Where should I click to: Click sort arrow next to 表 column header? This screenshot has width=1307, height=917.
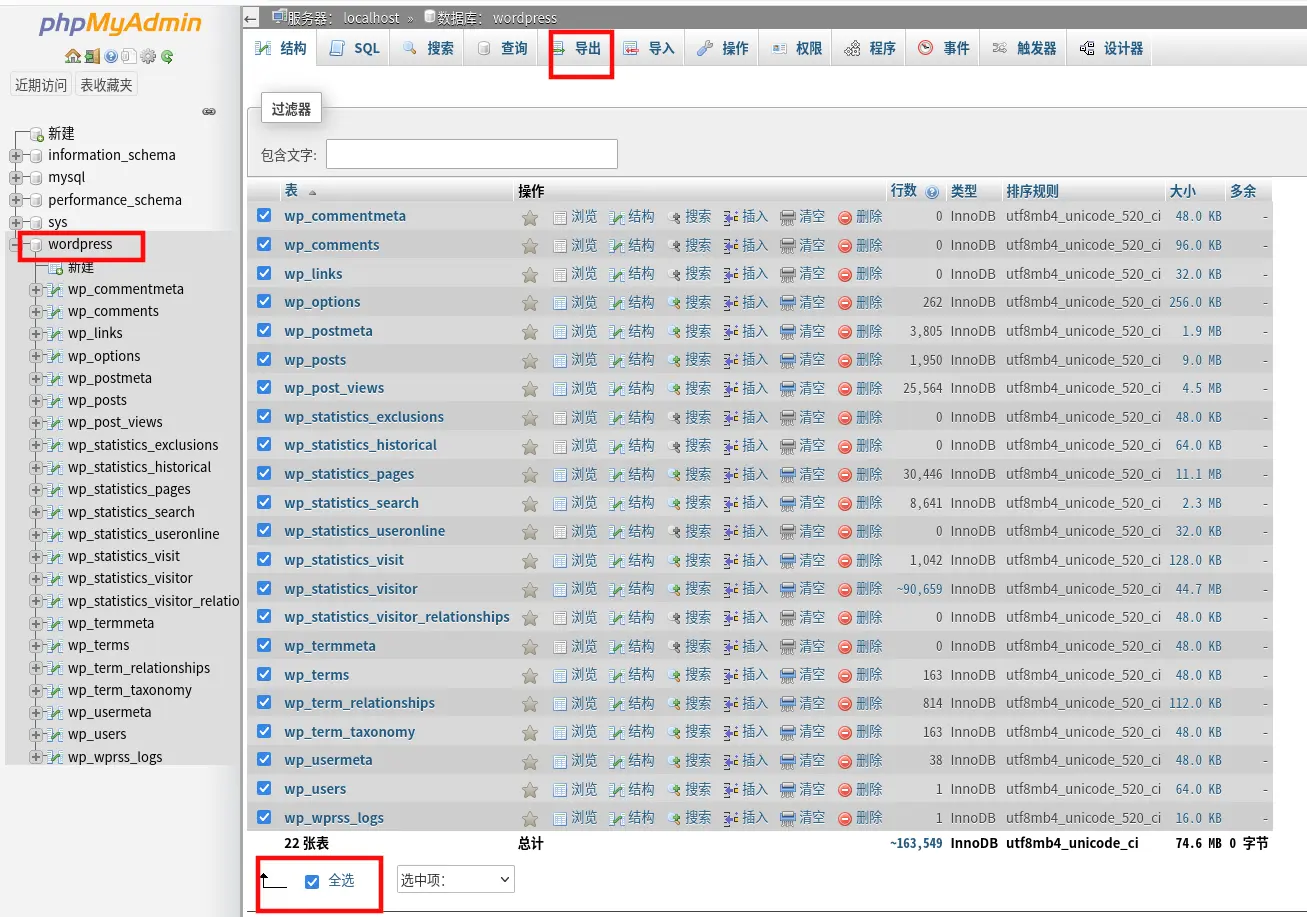(312, 192)
